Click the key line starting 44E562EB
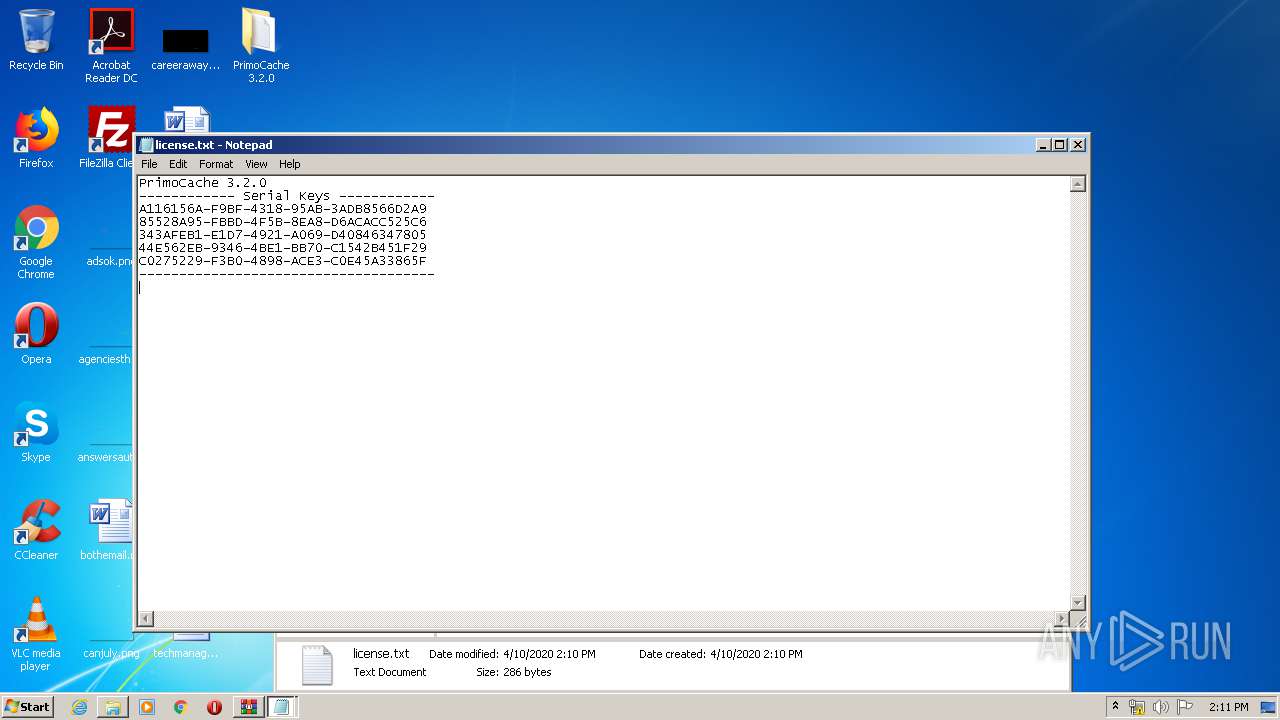This screenshot has height=720, width=1280. (283, 248)
